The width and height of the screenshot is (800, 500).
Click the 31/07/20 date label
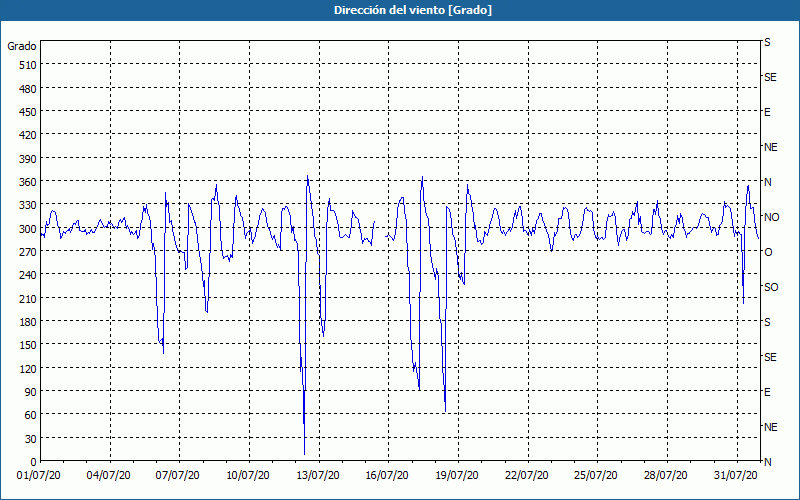[x=735, y=476]
